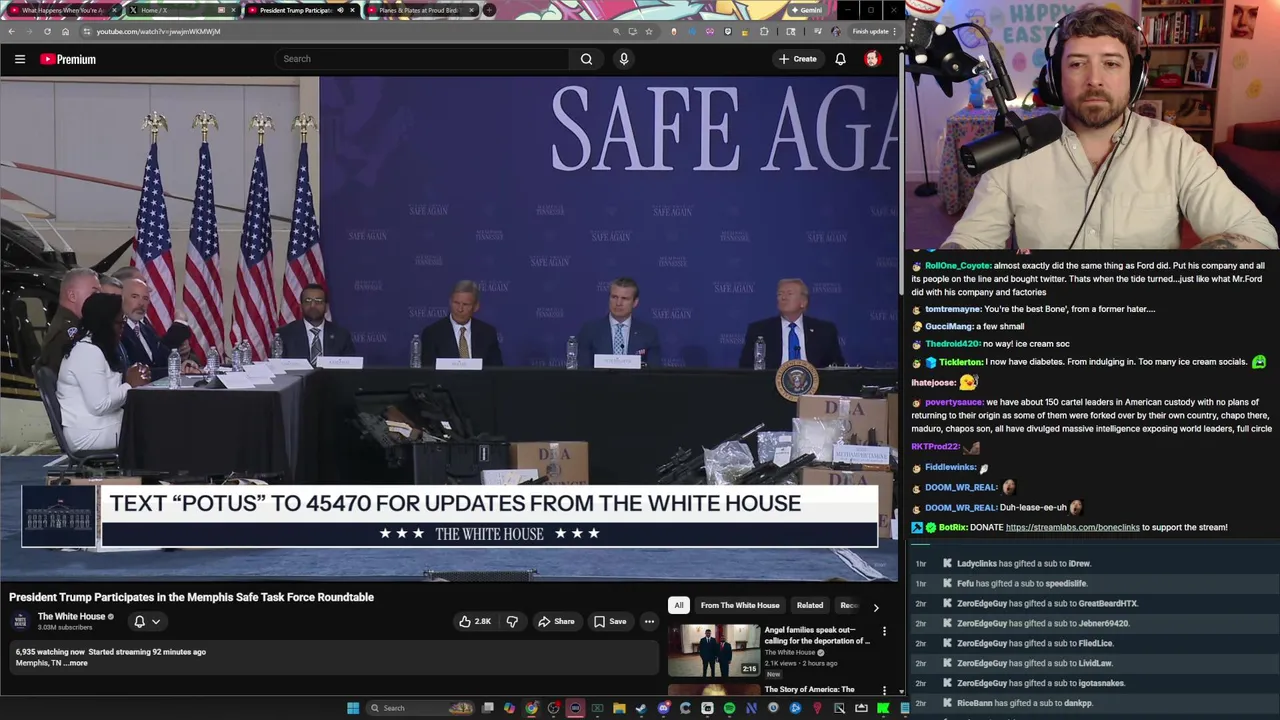Reload the page in browser toolbar

tap(47, 31)
